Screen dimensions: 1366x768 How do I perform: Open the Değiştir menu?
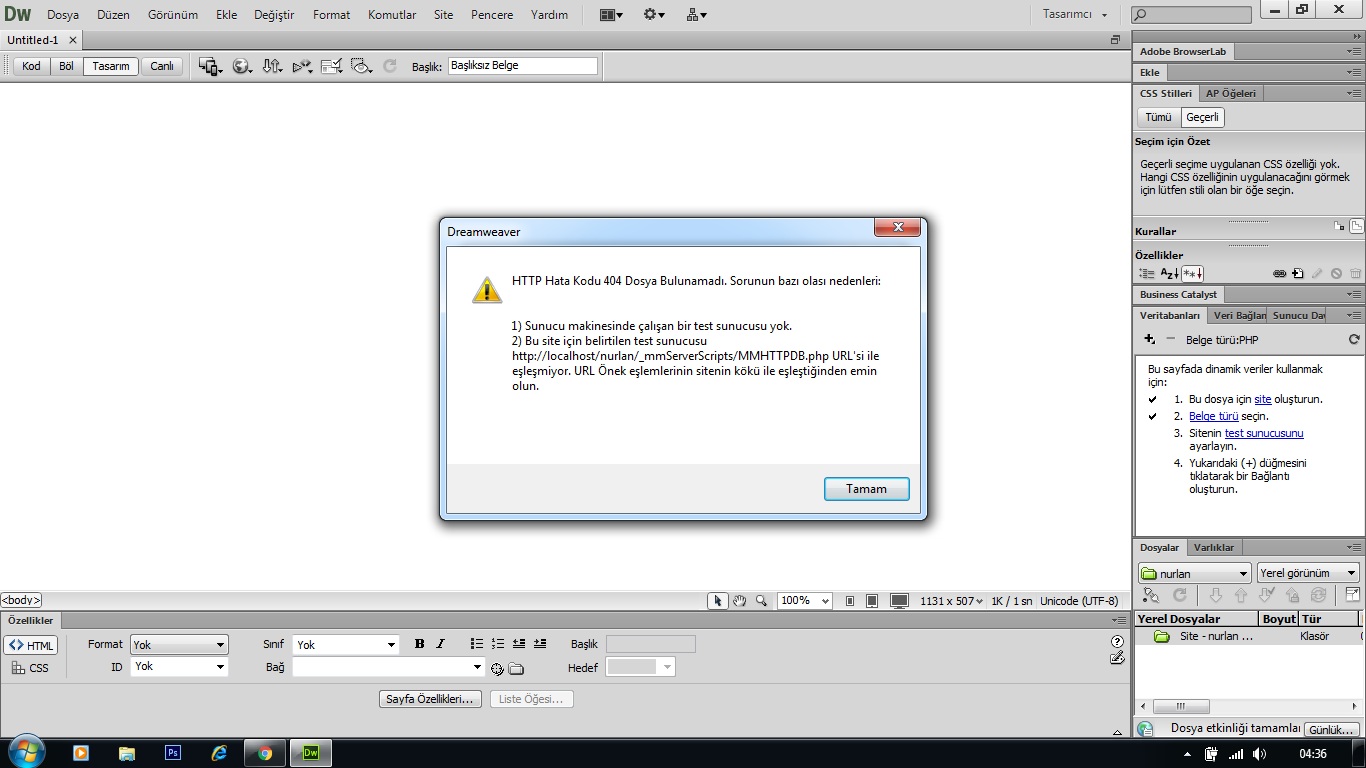275,15
